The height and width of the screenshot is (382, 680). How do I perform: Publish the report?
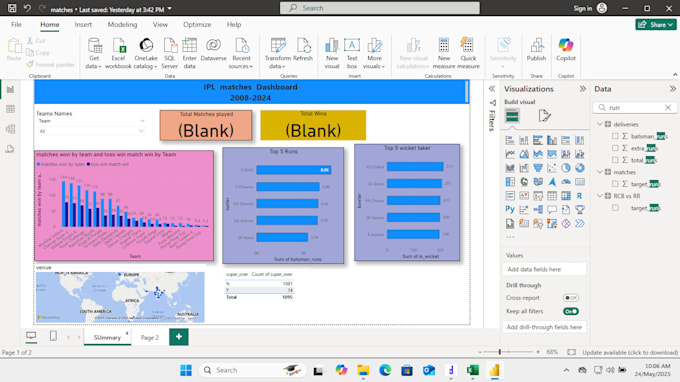point(536,49)
